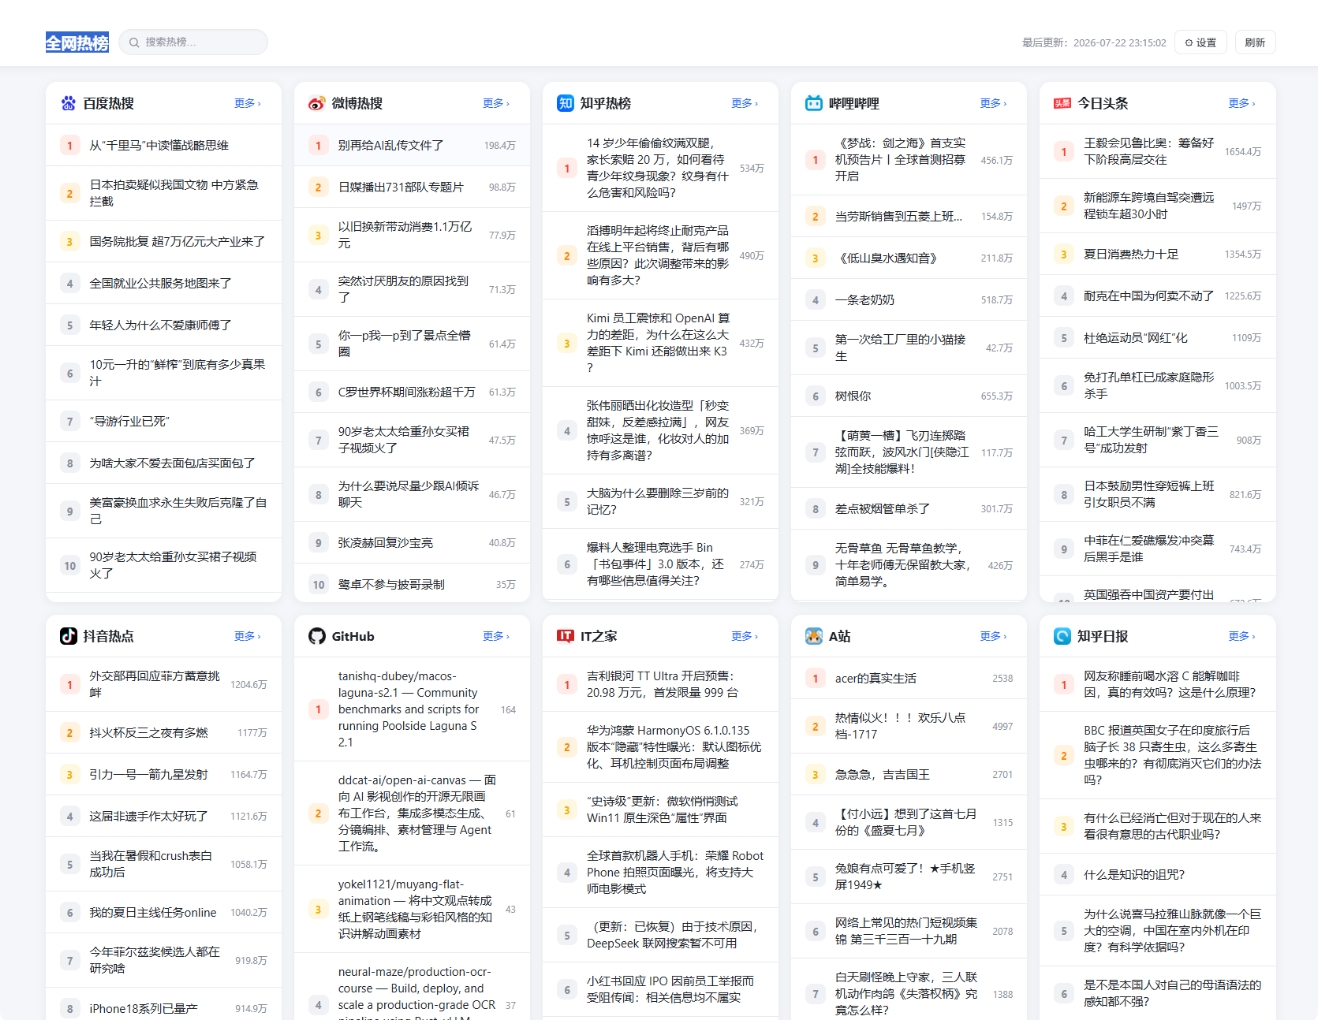Click the Zhihu icon next to 知乎热榜
1318x1022 pixels.
[565, 103]
